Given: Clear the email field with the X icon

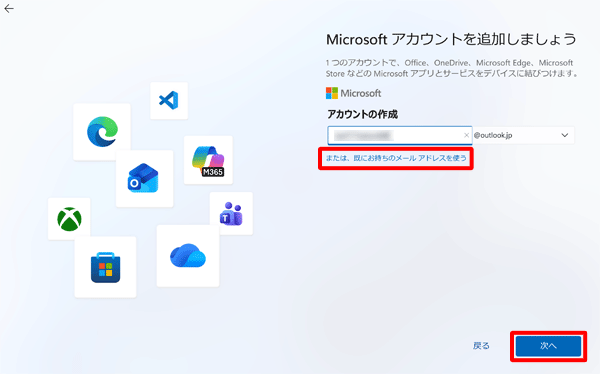Looking at the screenshot, I should [x=466, y=135].
